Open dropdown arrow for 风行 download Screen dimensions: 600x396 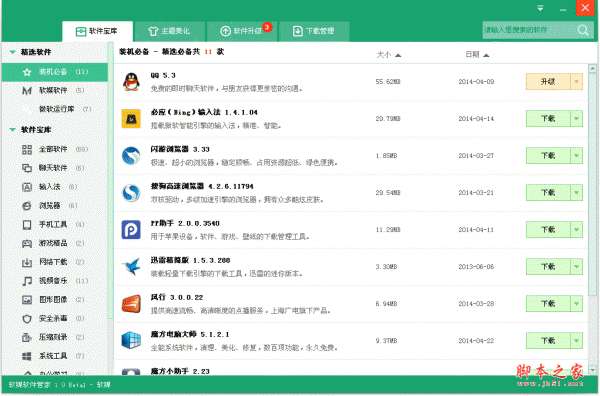point(577,304)
